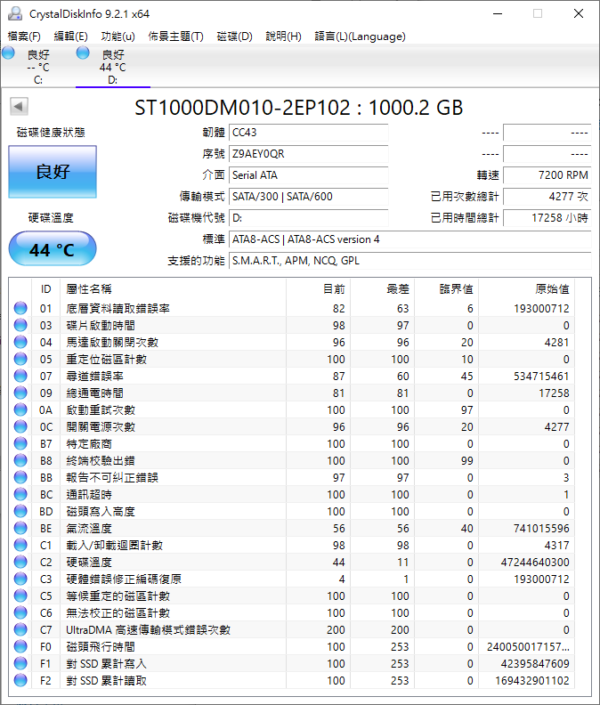
Task: Click status orb for attribute BB row
Action: (20, 477)
